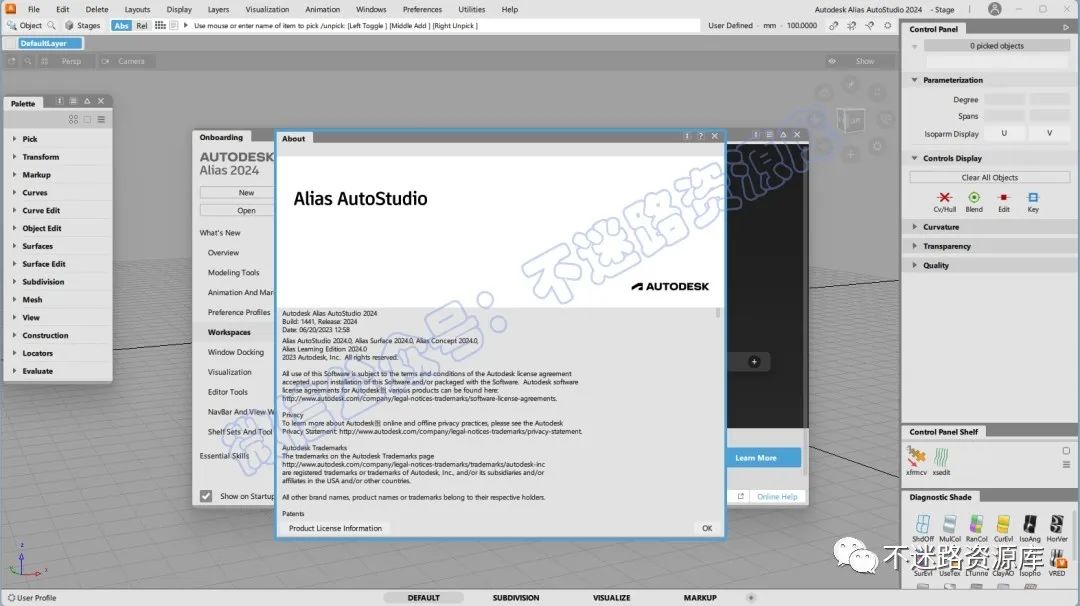Click the Key controls display icon

tap(1032, 198)
